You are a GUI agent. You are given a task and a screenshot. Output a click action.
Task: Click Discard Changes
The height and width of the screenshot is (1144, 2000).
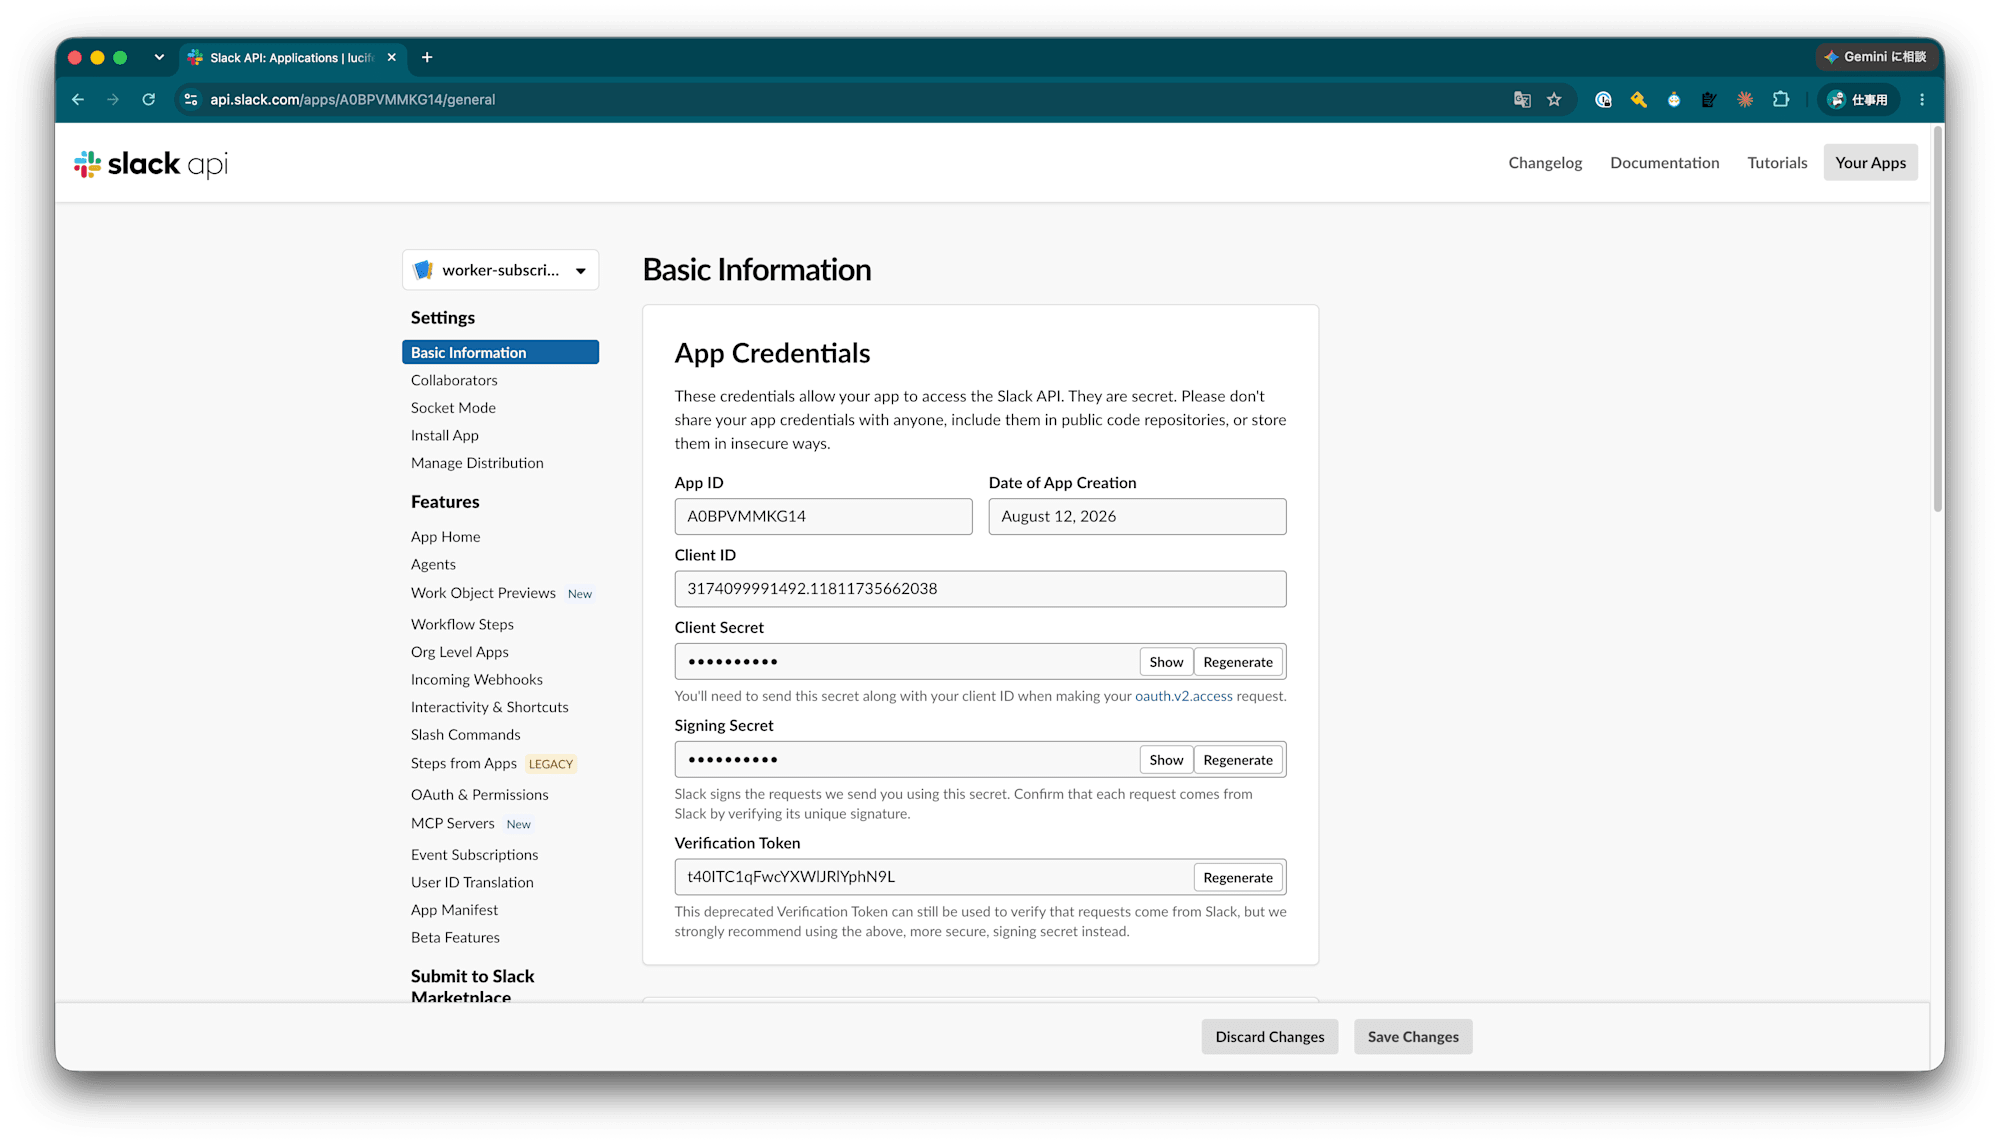[x=1270, y=1037]
